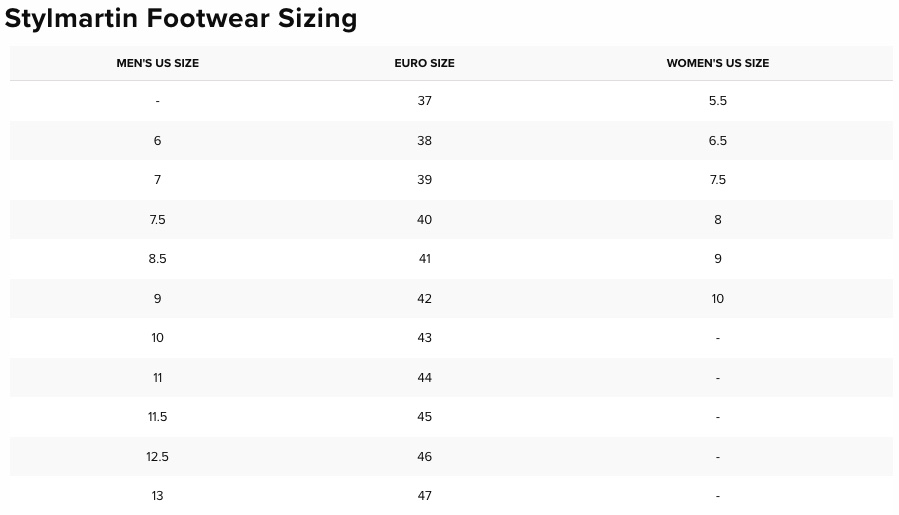Select Euro size 42 cell
This screenshot has height=515, width=899.
tap(424, 299)
